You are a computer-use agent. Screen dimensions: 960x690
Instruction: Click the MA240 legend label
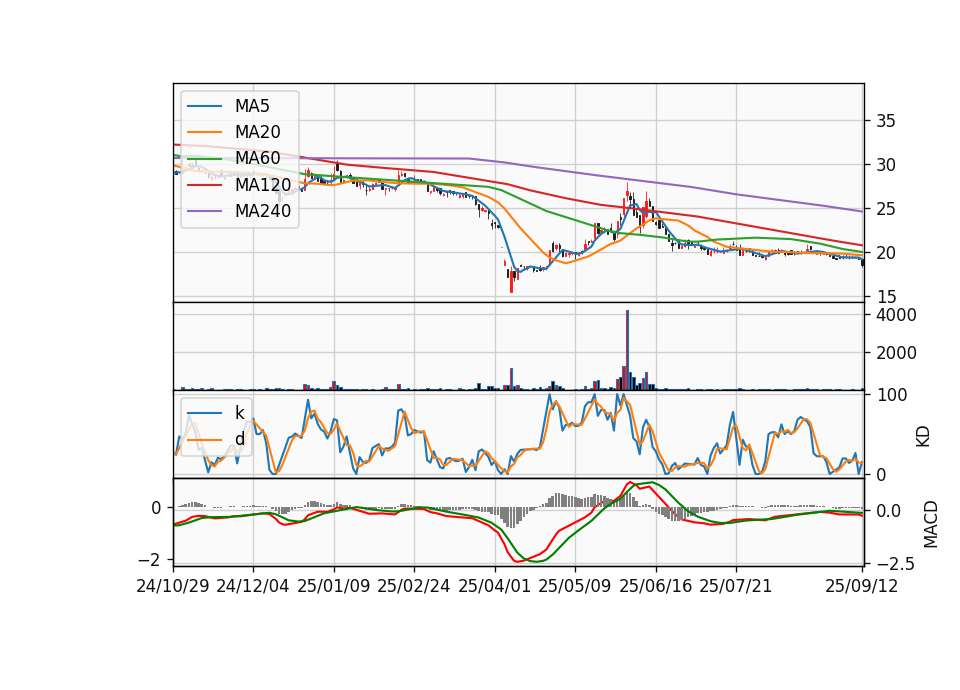263,211
